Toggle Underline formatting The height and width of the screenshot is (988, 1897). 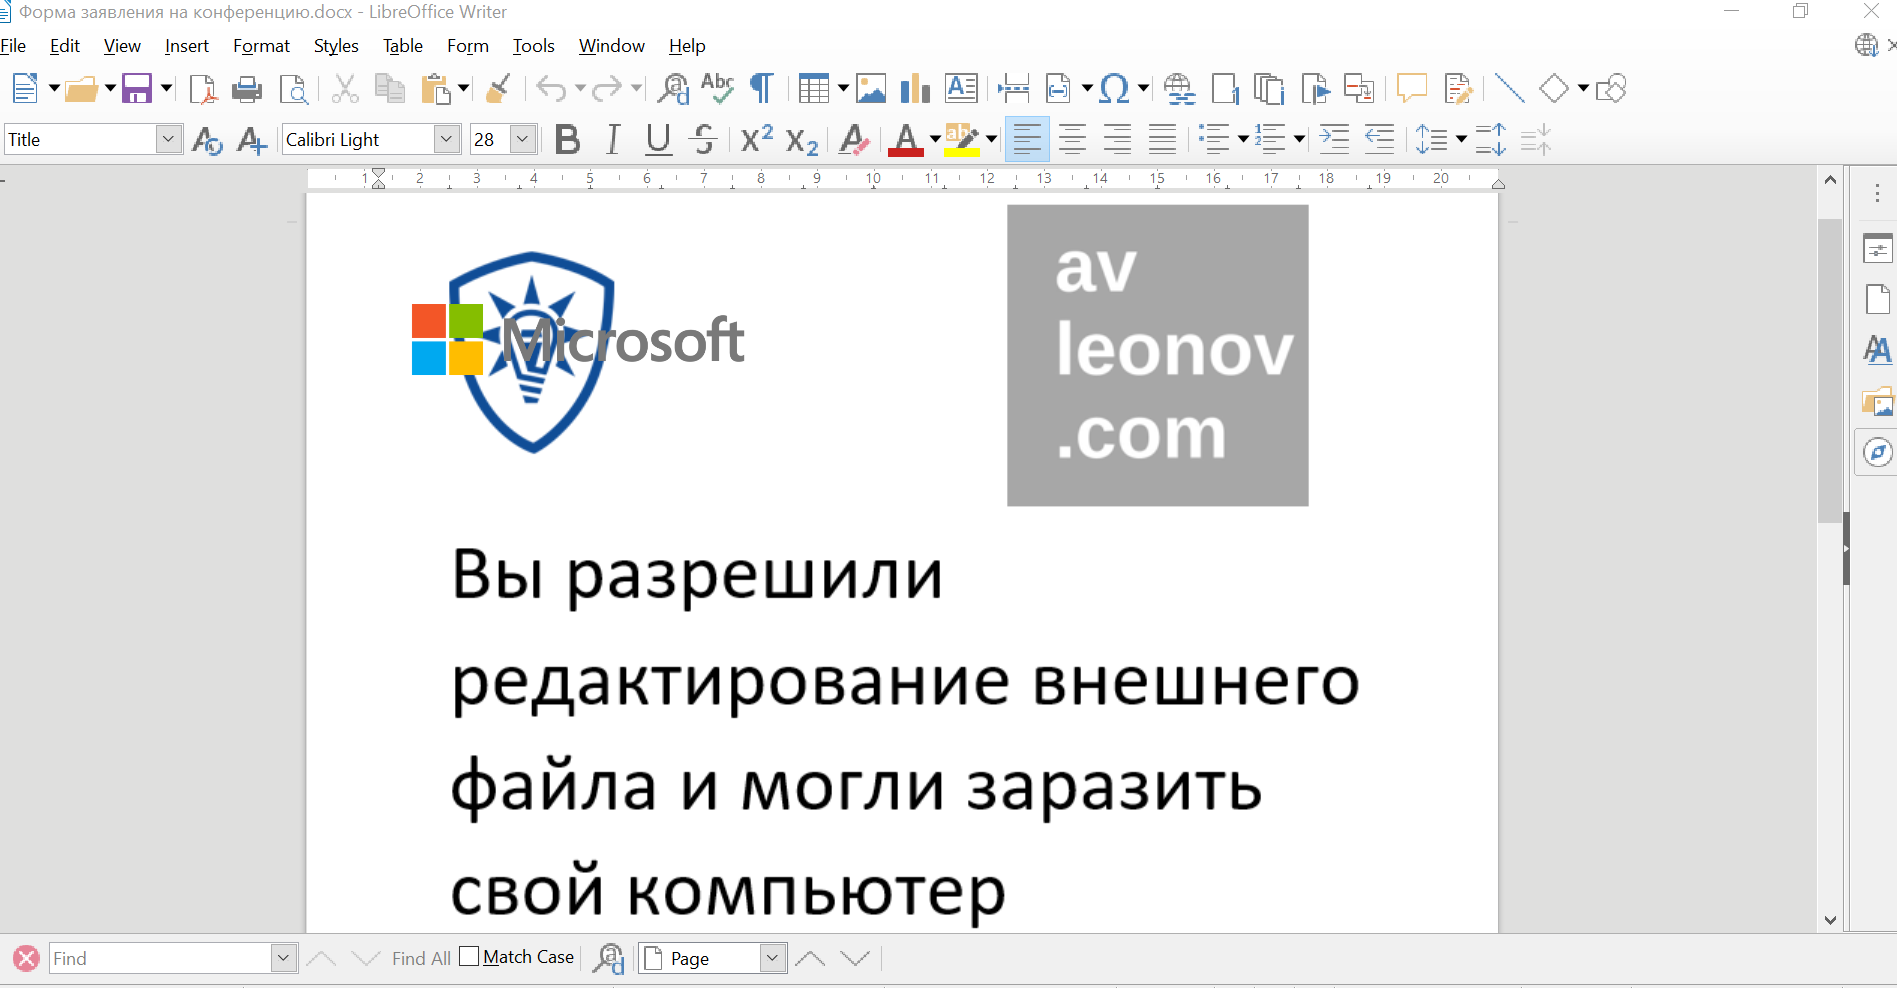click(658, 140)
